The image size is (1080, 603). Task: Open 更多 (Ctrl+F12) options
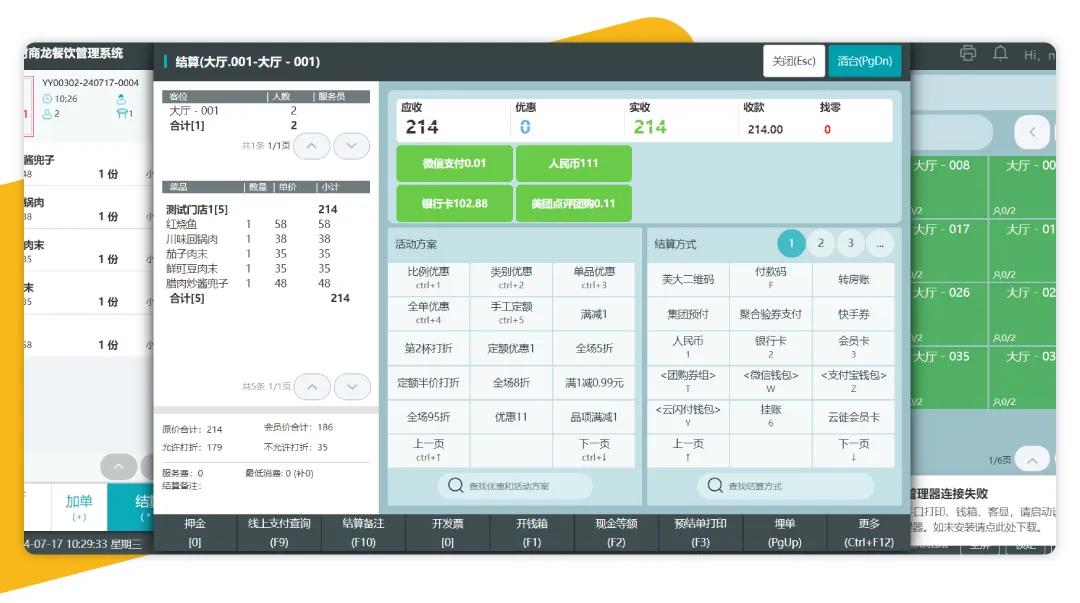[869, 533]
